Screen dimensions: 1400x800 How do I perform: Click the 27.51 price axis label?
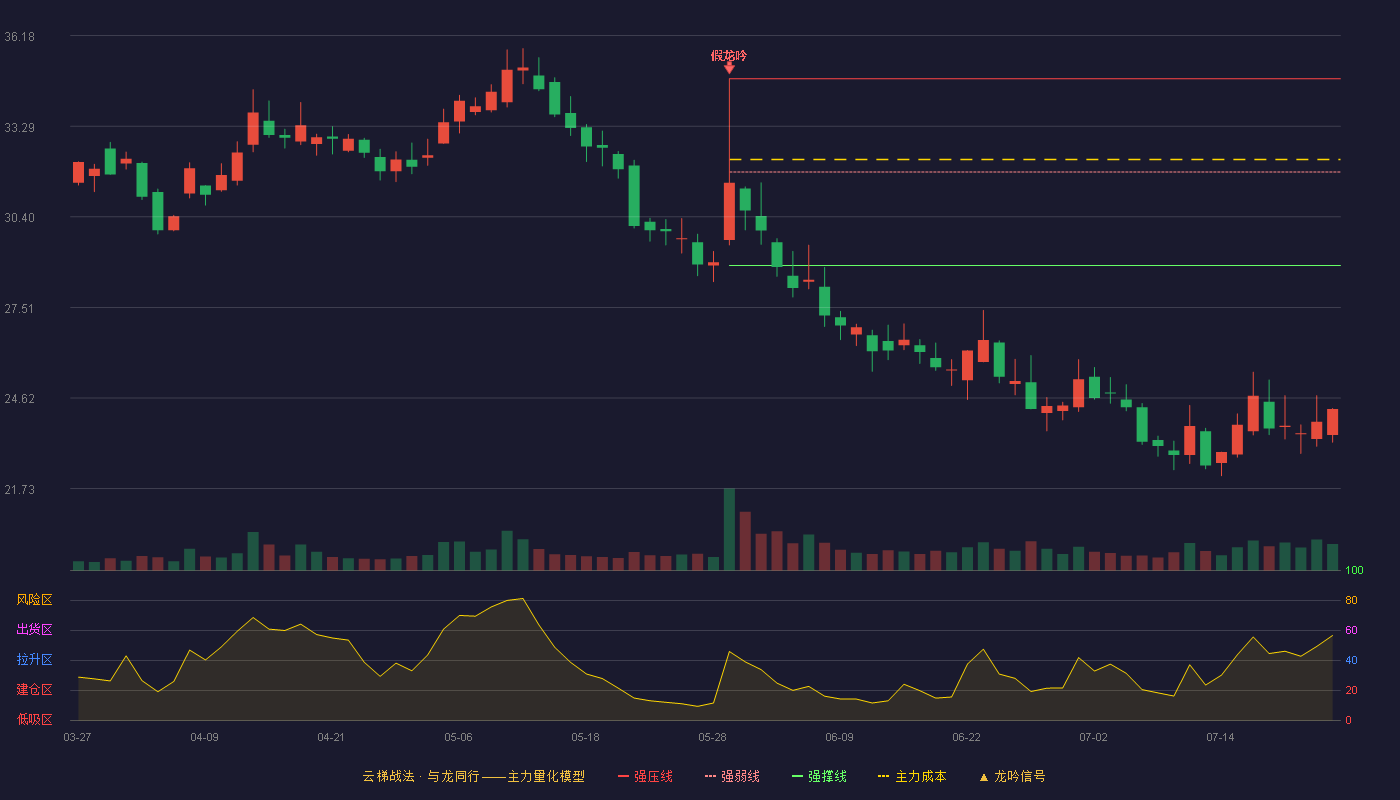click(x=19, y=309)
